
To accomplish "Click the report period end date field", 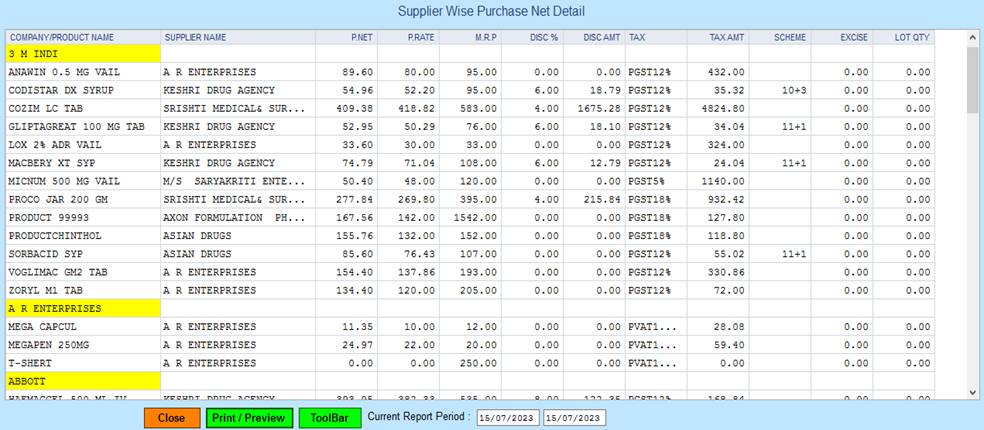I will pyautogui.click(x=574, y=418).
